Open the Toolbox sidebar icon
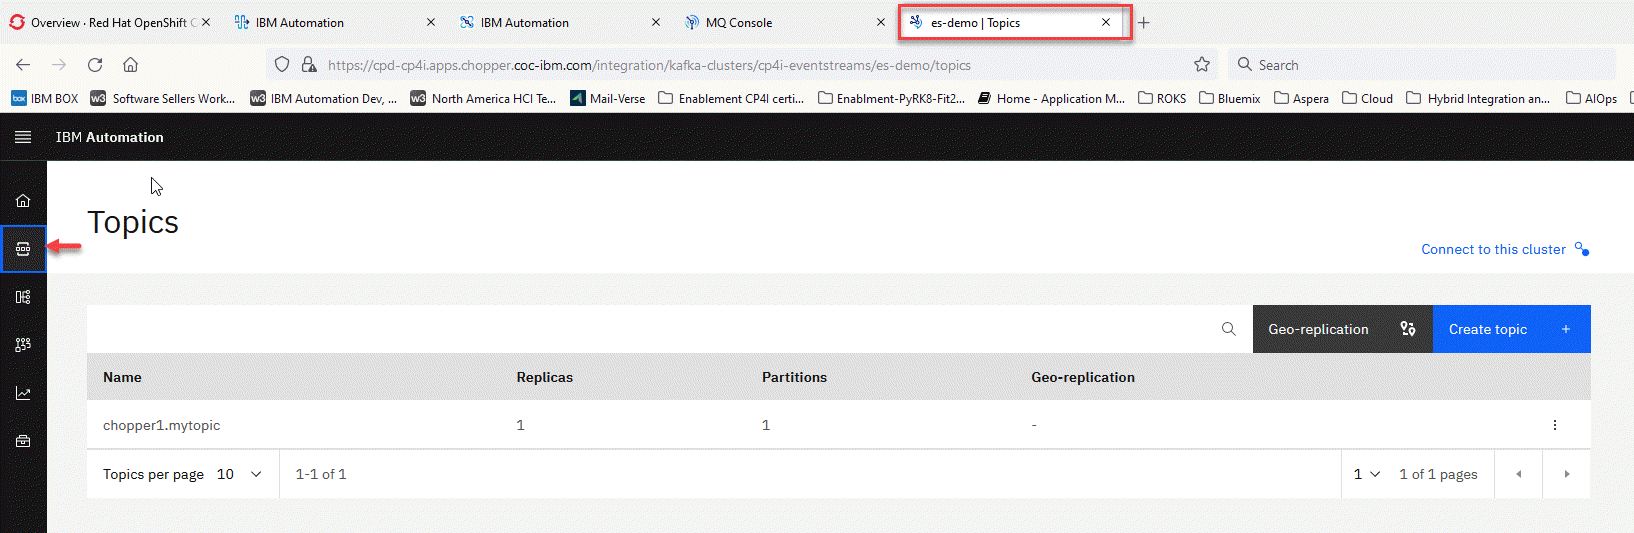 23,441
